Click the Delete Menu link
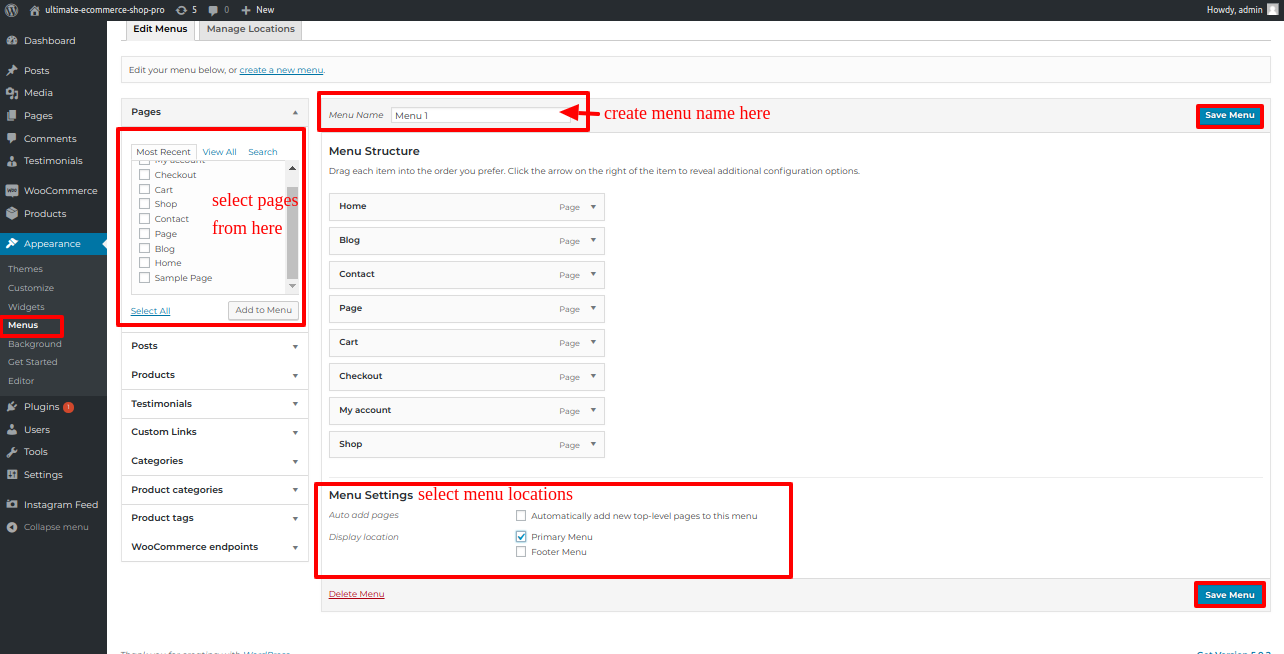The width and height of the screenshot is (1284, 654). (356, 594)
